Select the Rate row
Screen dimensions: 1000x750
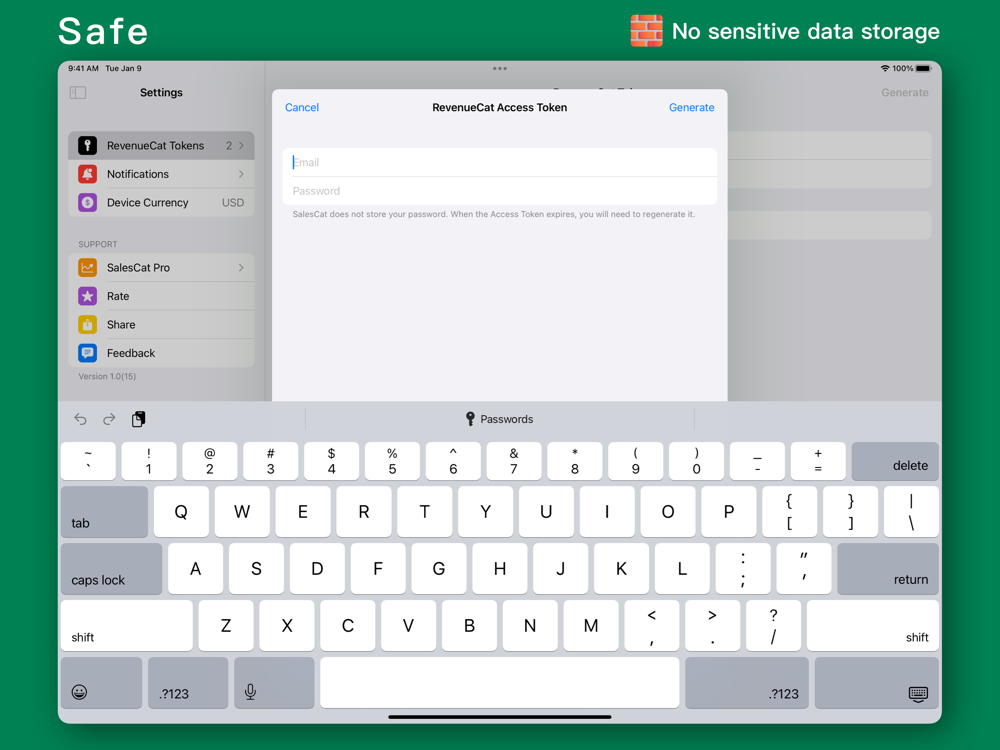tap(161, 296)
